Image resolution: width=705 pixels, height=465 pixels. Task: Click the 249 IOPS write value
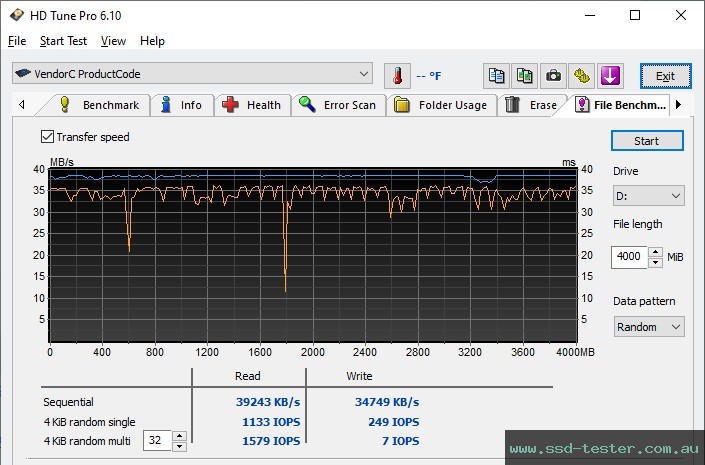pos(394,422)
